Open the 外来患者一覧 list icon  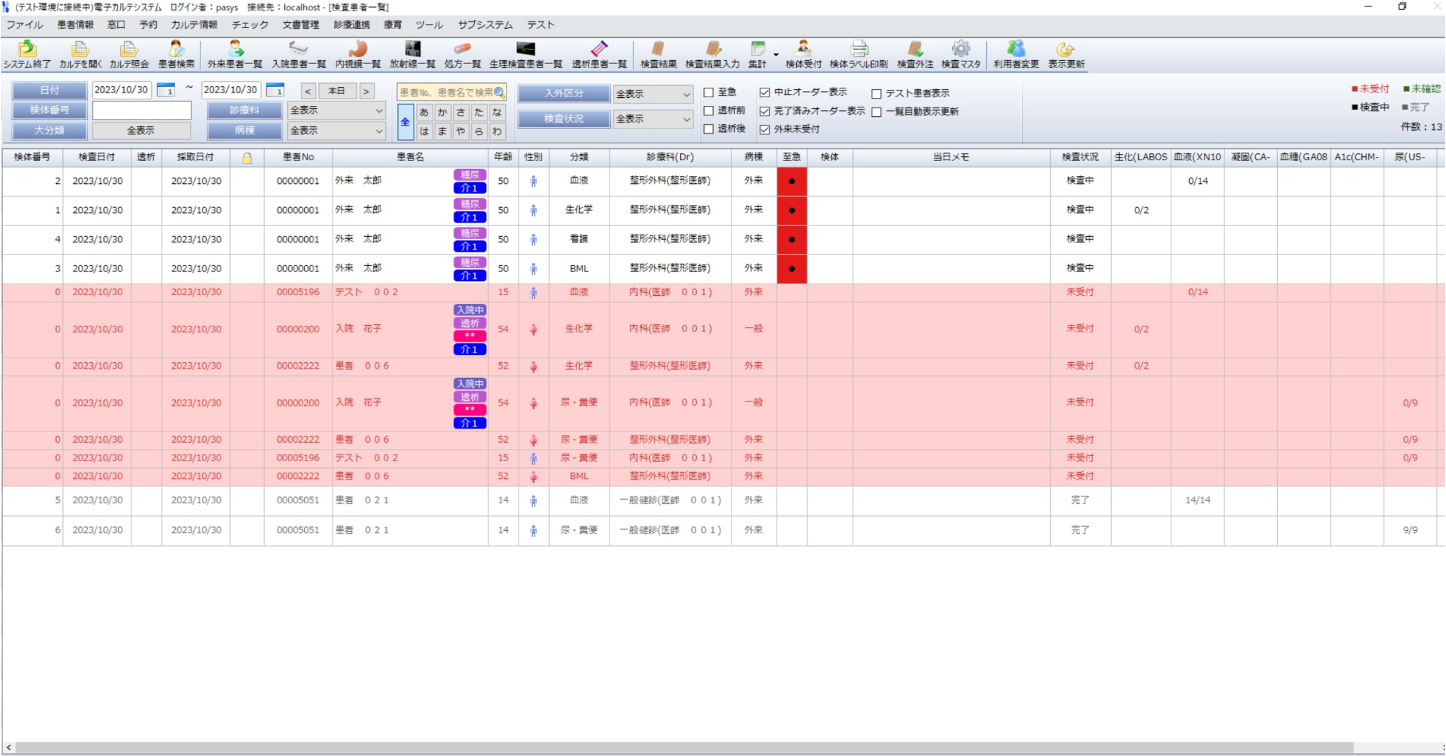pos(235,49)
